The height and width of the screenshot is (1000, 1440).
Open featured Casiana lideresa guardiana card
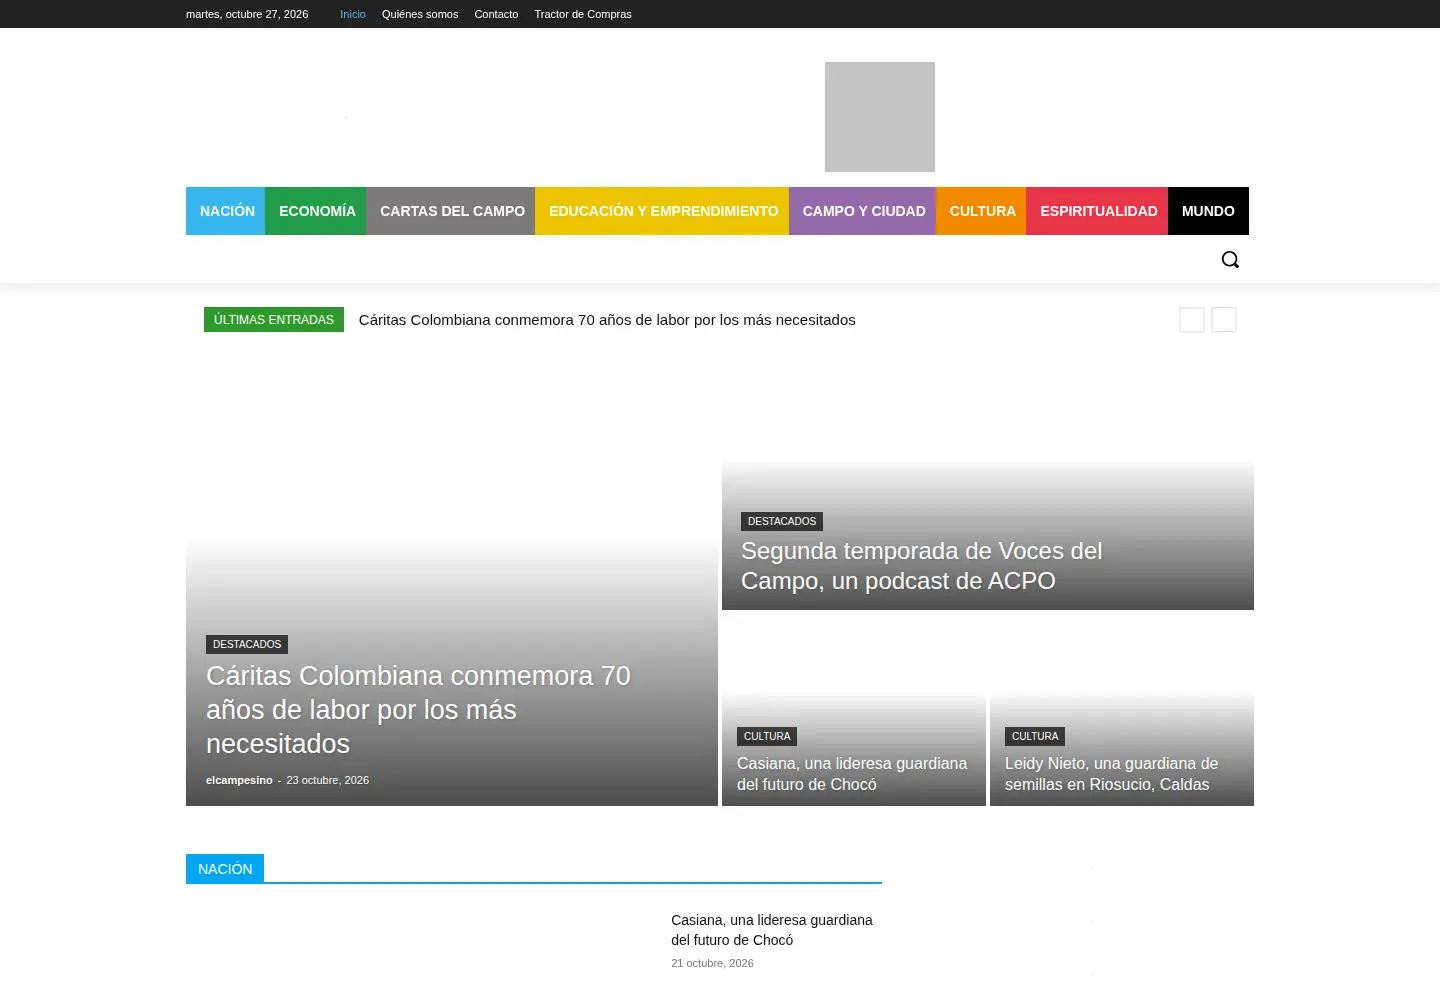click(x=852, y=774)
